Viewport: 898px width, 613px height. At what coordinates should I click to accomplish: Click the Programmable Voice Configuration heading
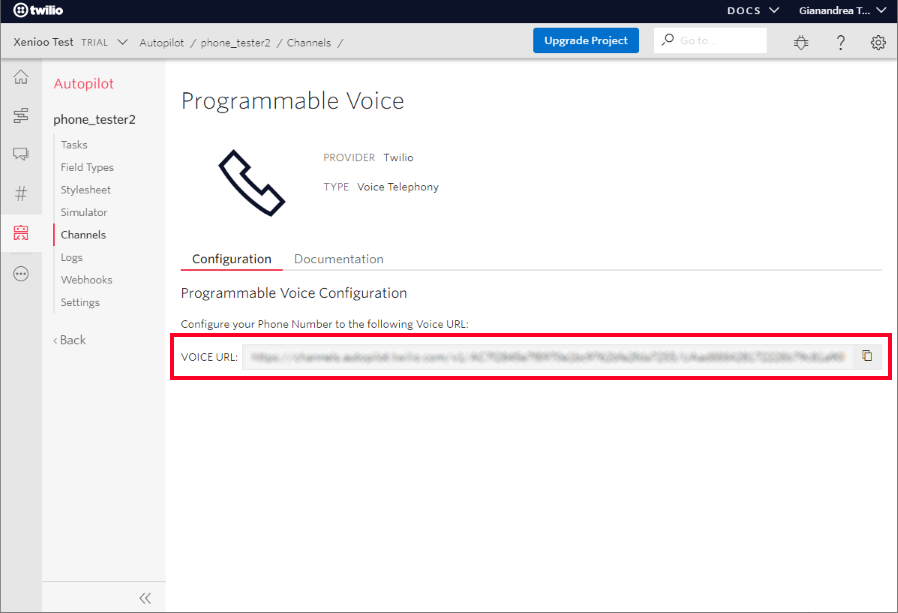coord(294,293)
